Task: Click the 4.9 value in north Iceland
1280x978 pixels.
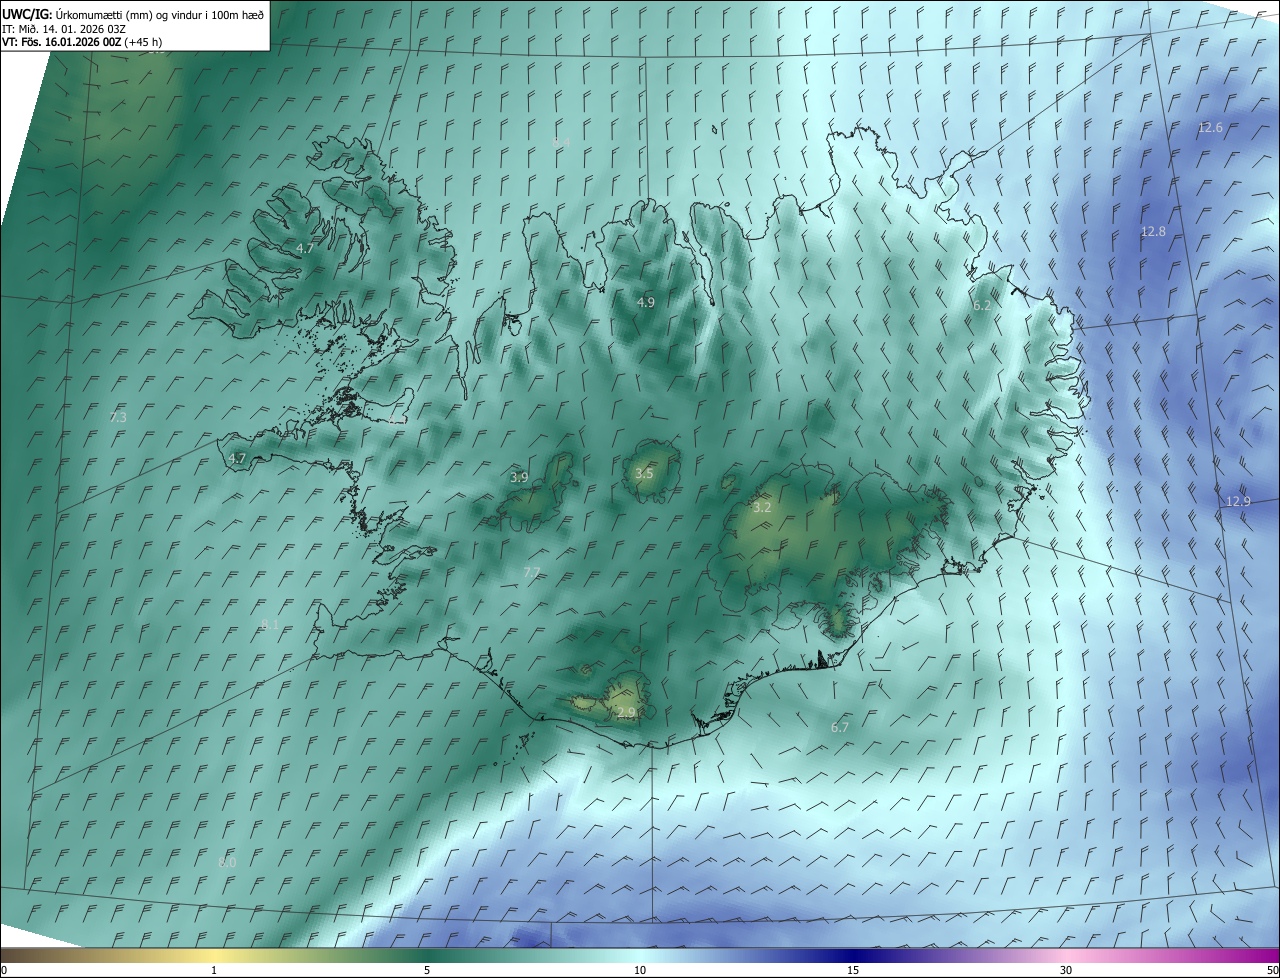Action: pyautogui.click(x=646, y=302)
